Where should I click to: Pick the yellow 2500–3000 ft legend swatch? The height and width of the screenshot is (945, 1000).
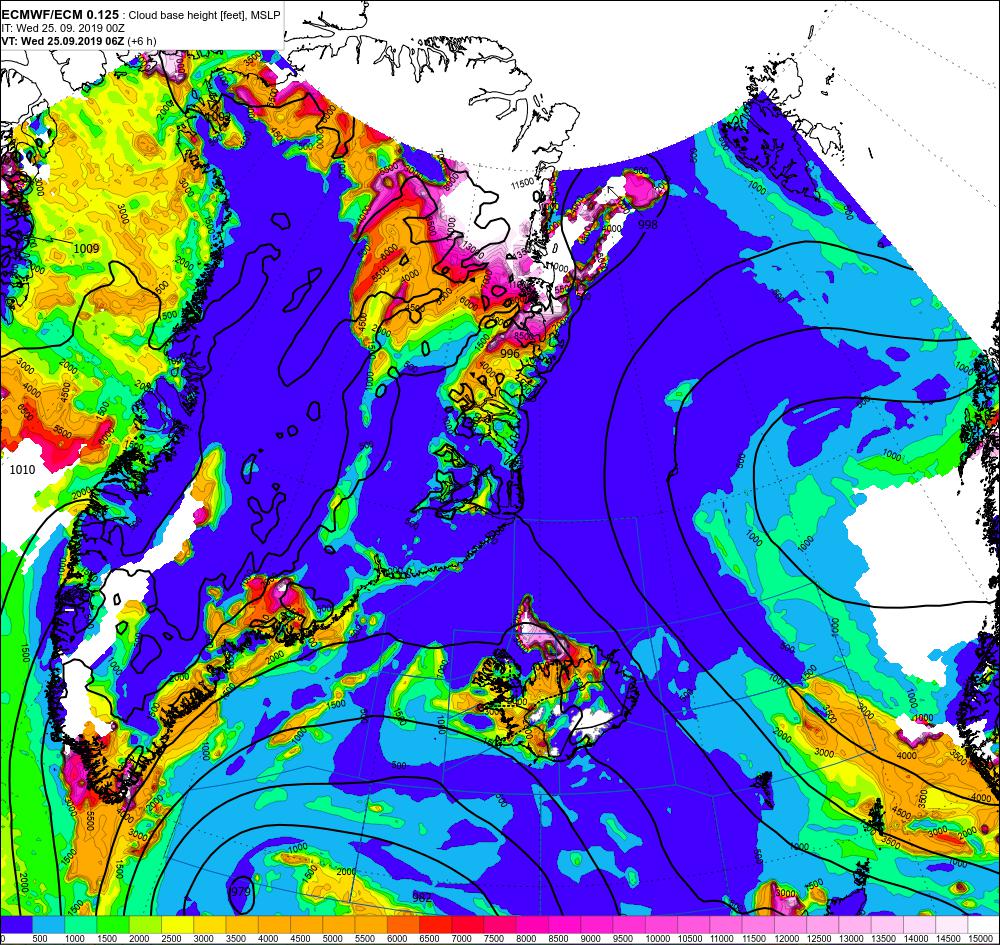pyautogui.click(x=177, y=925)
